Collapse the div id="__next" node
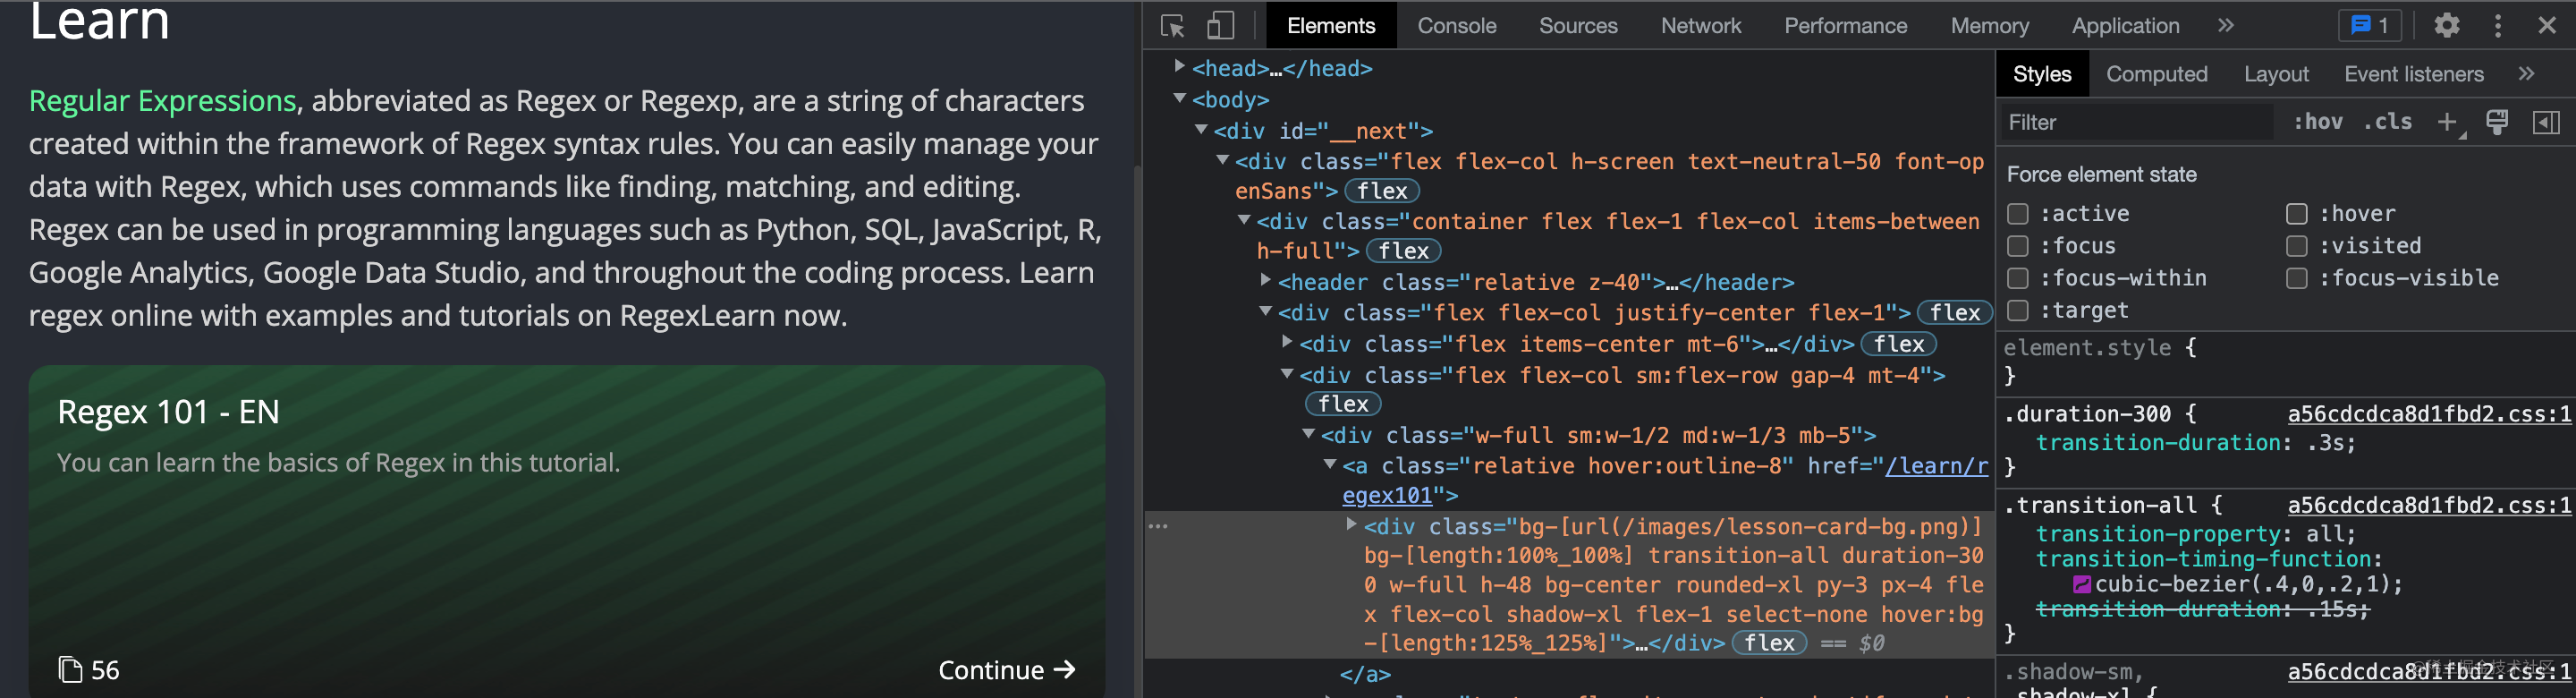 pyautogui.click(x=1201, y=129)
